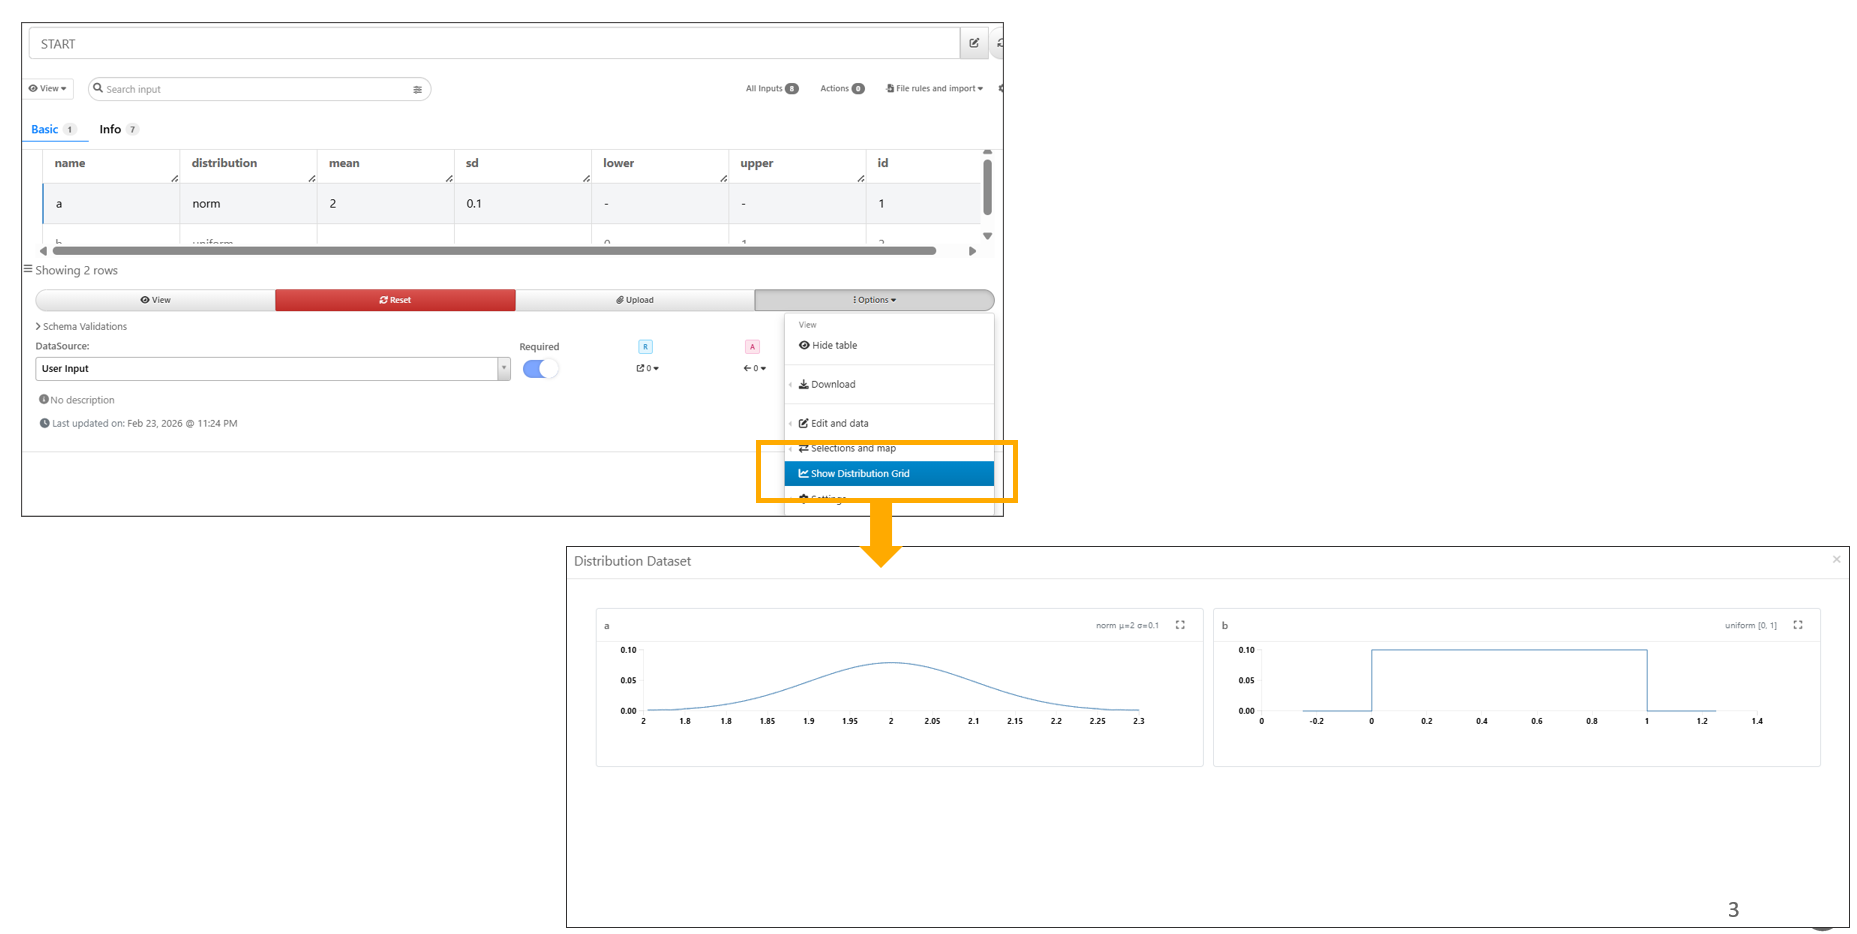
Task: Open search filter options icon in search box
Action: pos(417,90)
